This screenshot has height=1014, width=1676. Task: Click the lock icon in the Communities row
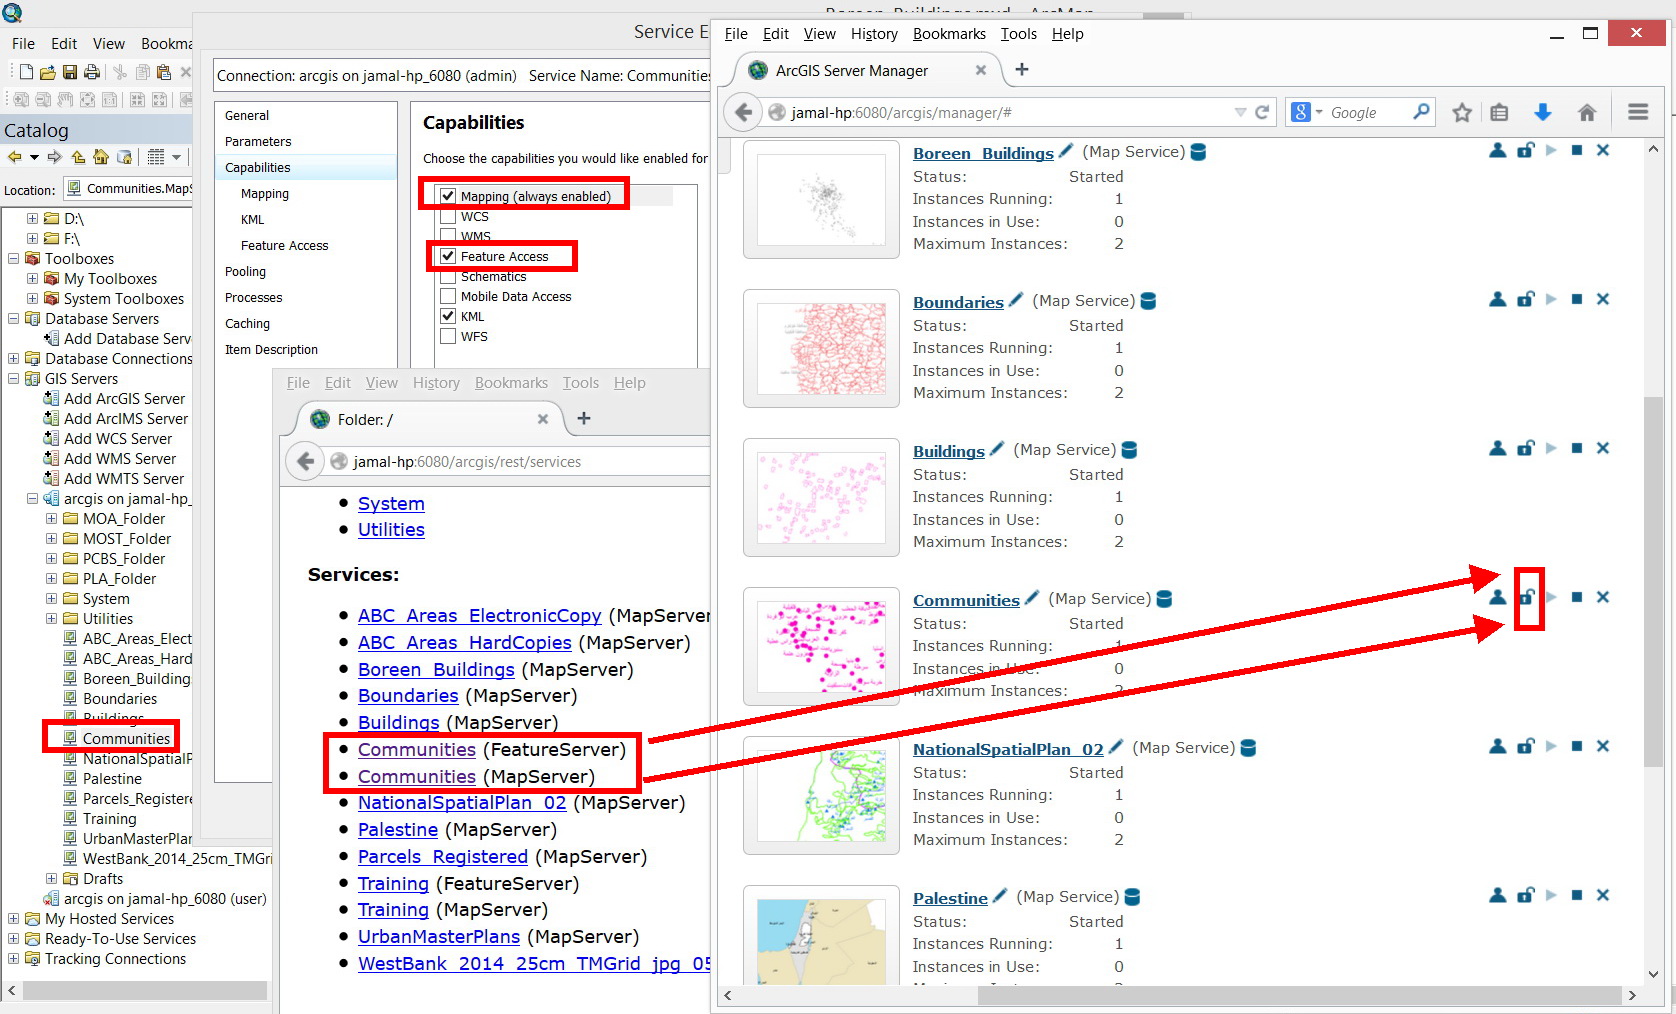pyautogui.click(x=1526, y=597)
